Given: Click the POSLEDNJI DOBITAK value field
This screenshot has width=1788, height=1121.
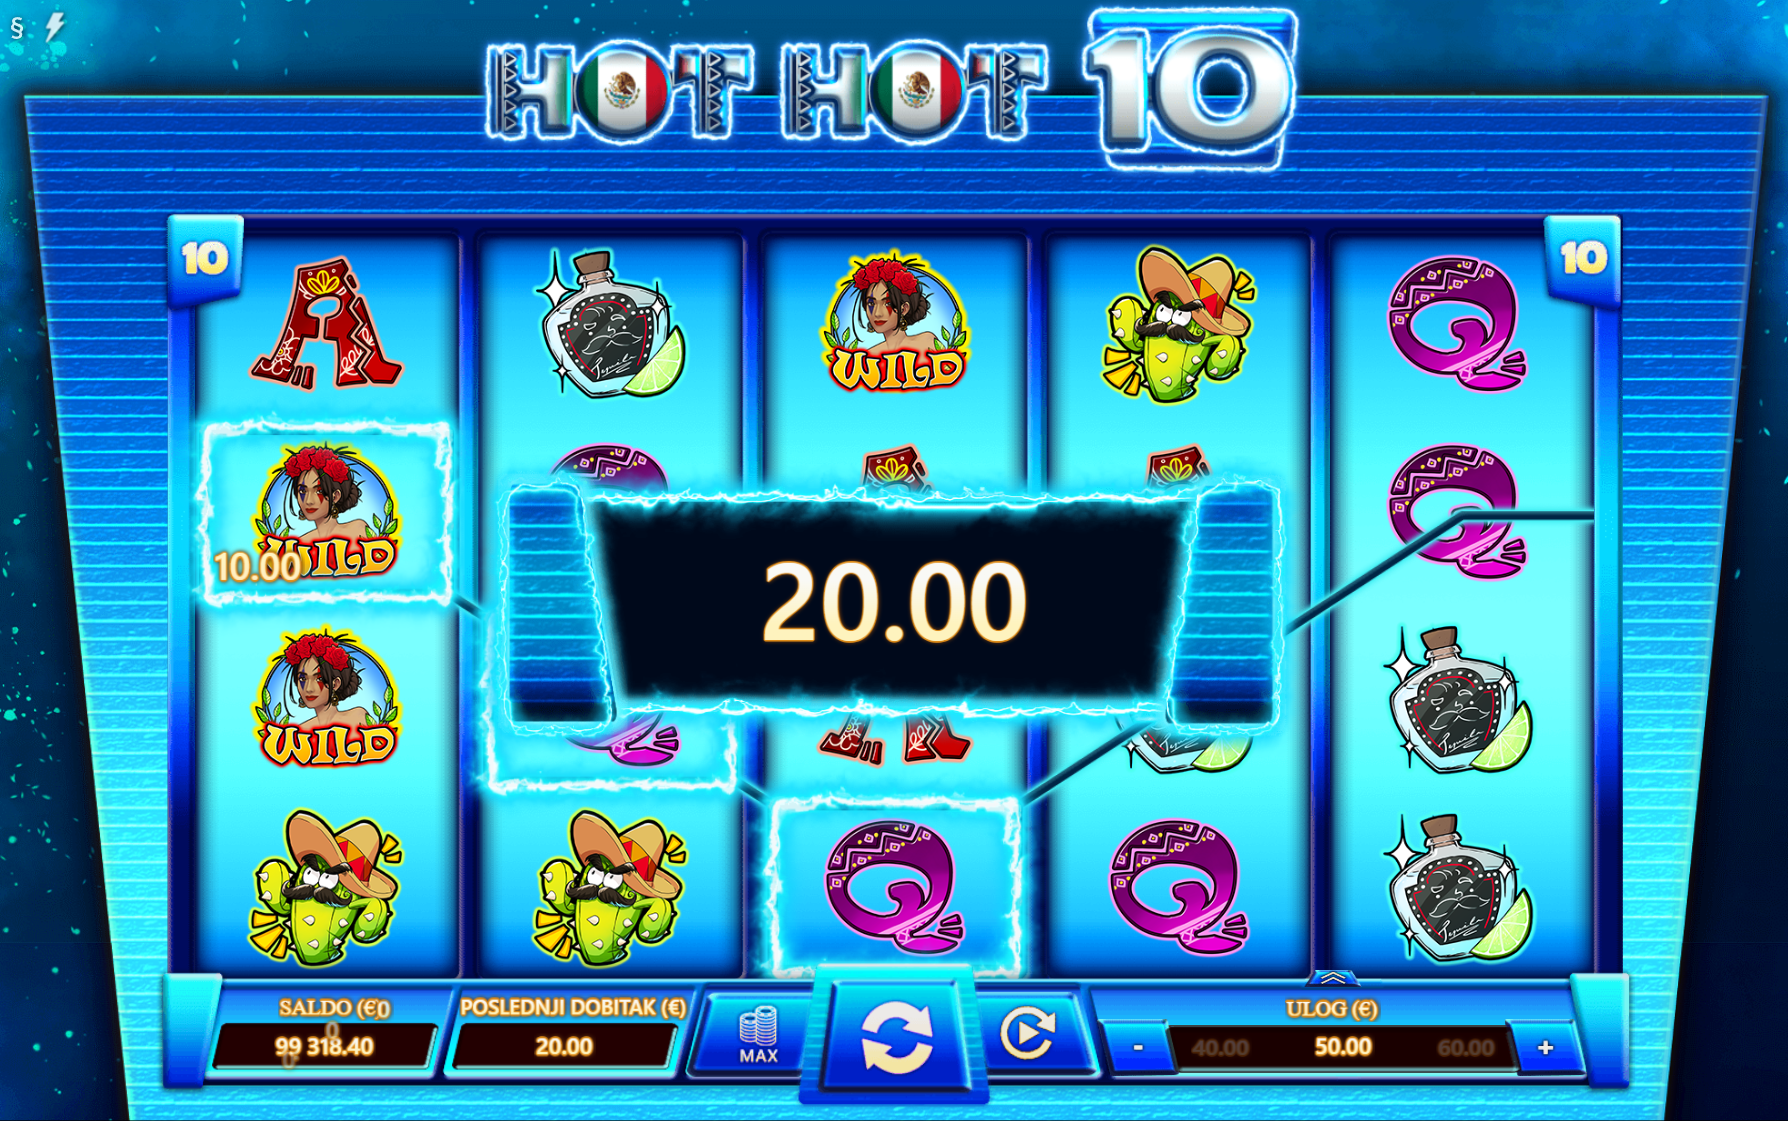Looking at the screenshot, I should pyautogui.click(x=564, y=1047).
